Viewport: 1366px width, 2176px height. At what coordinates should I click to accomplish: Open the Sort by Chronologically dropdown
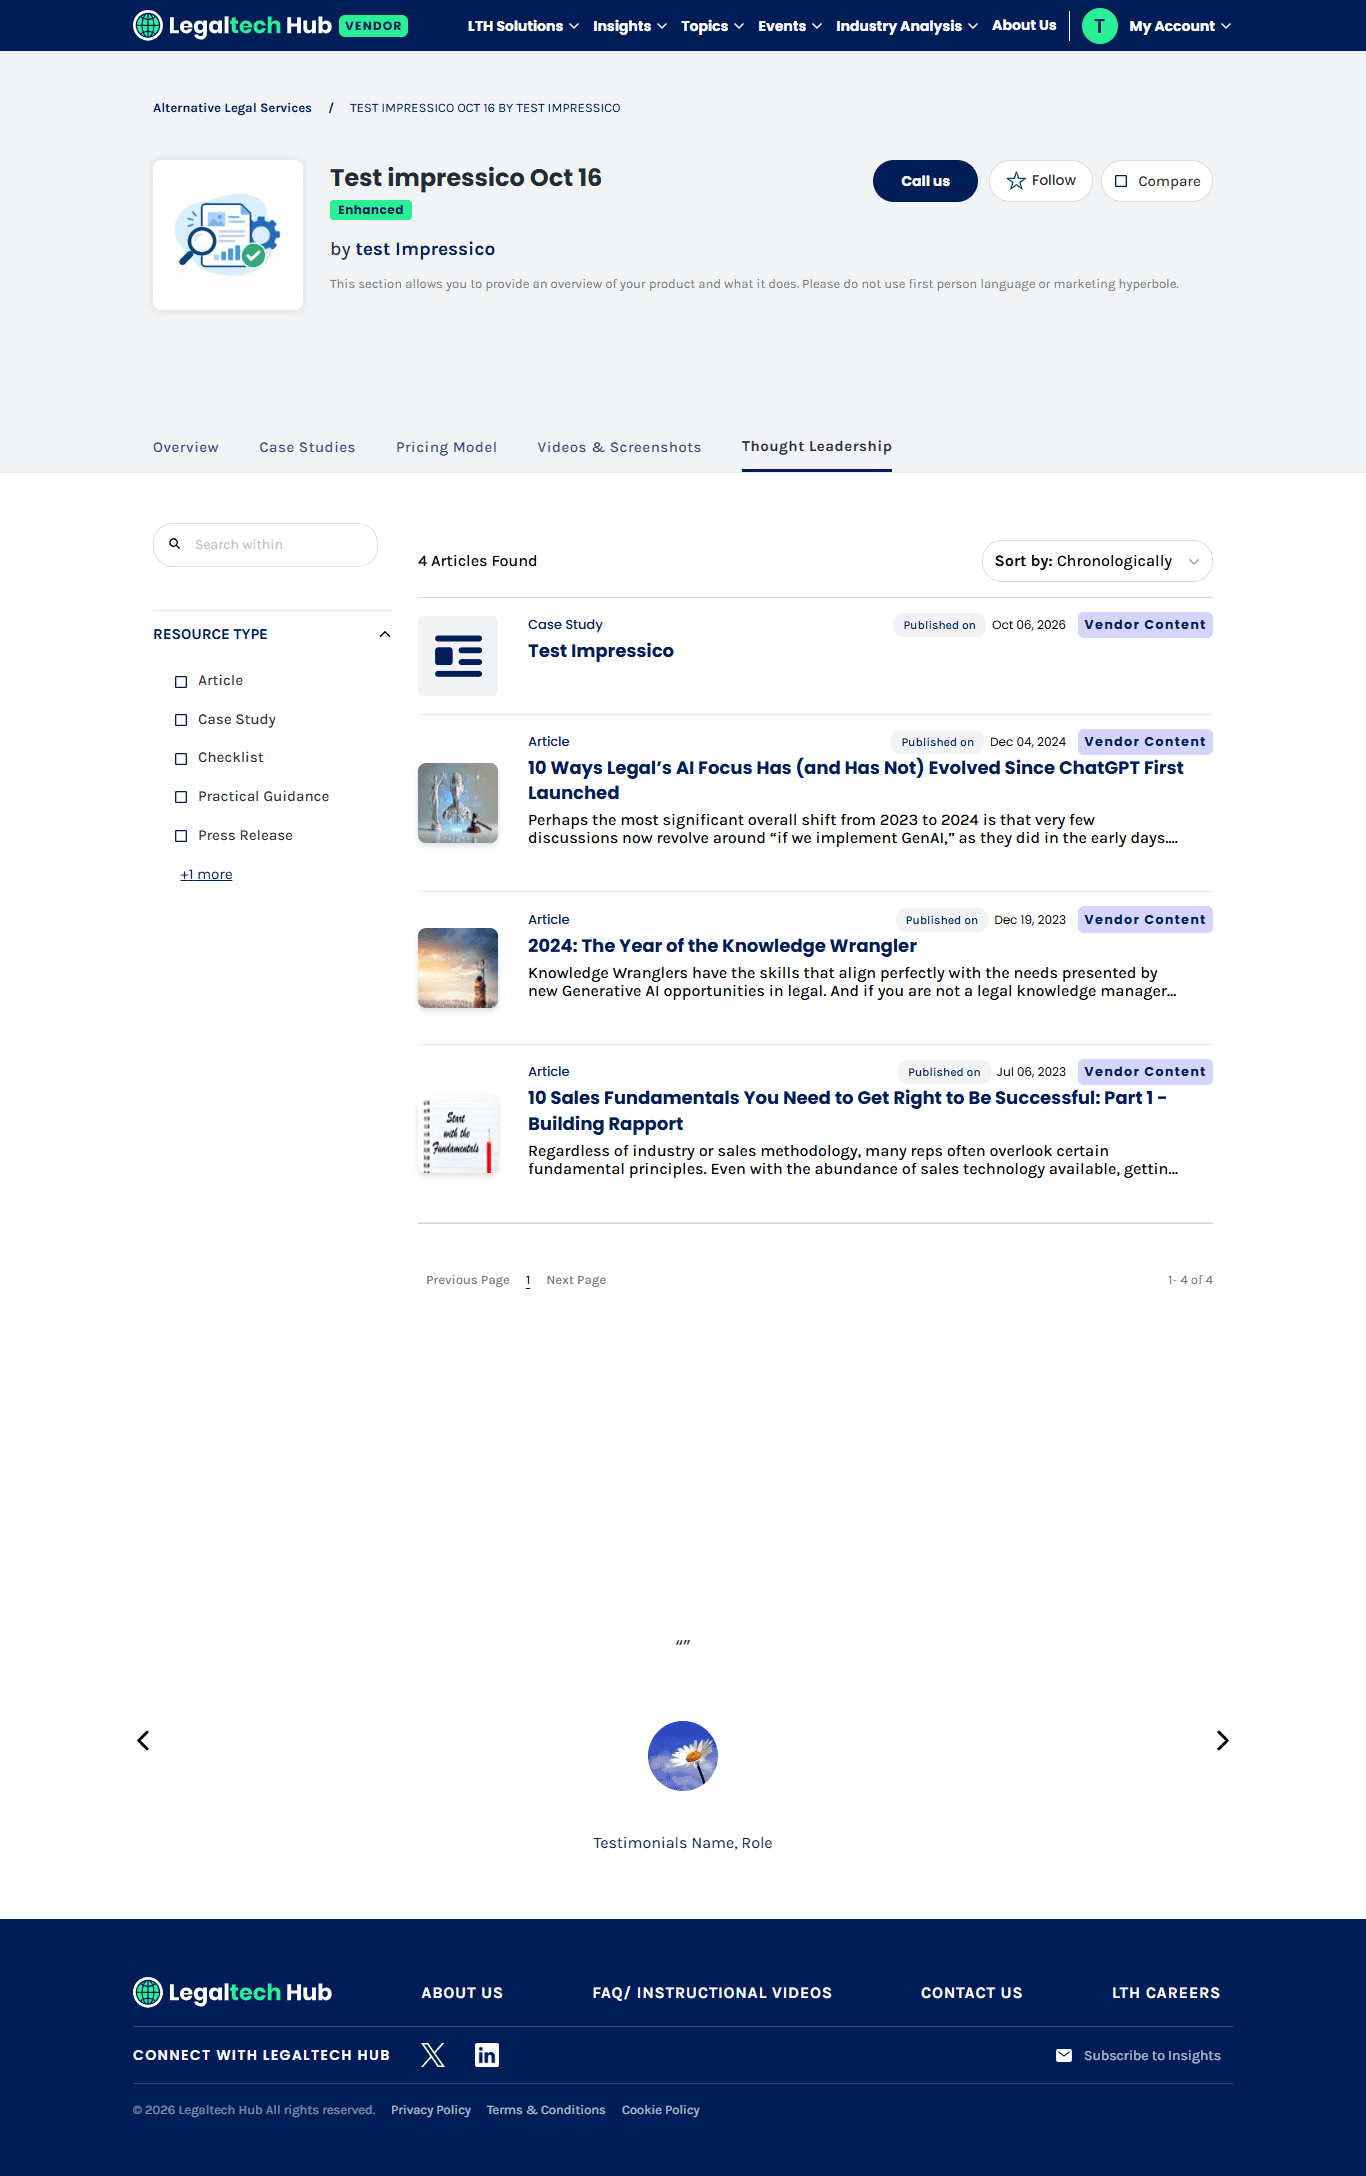pyautogui.click(x=1097, y=561)
